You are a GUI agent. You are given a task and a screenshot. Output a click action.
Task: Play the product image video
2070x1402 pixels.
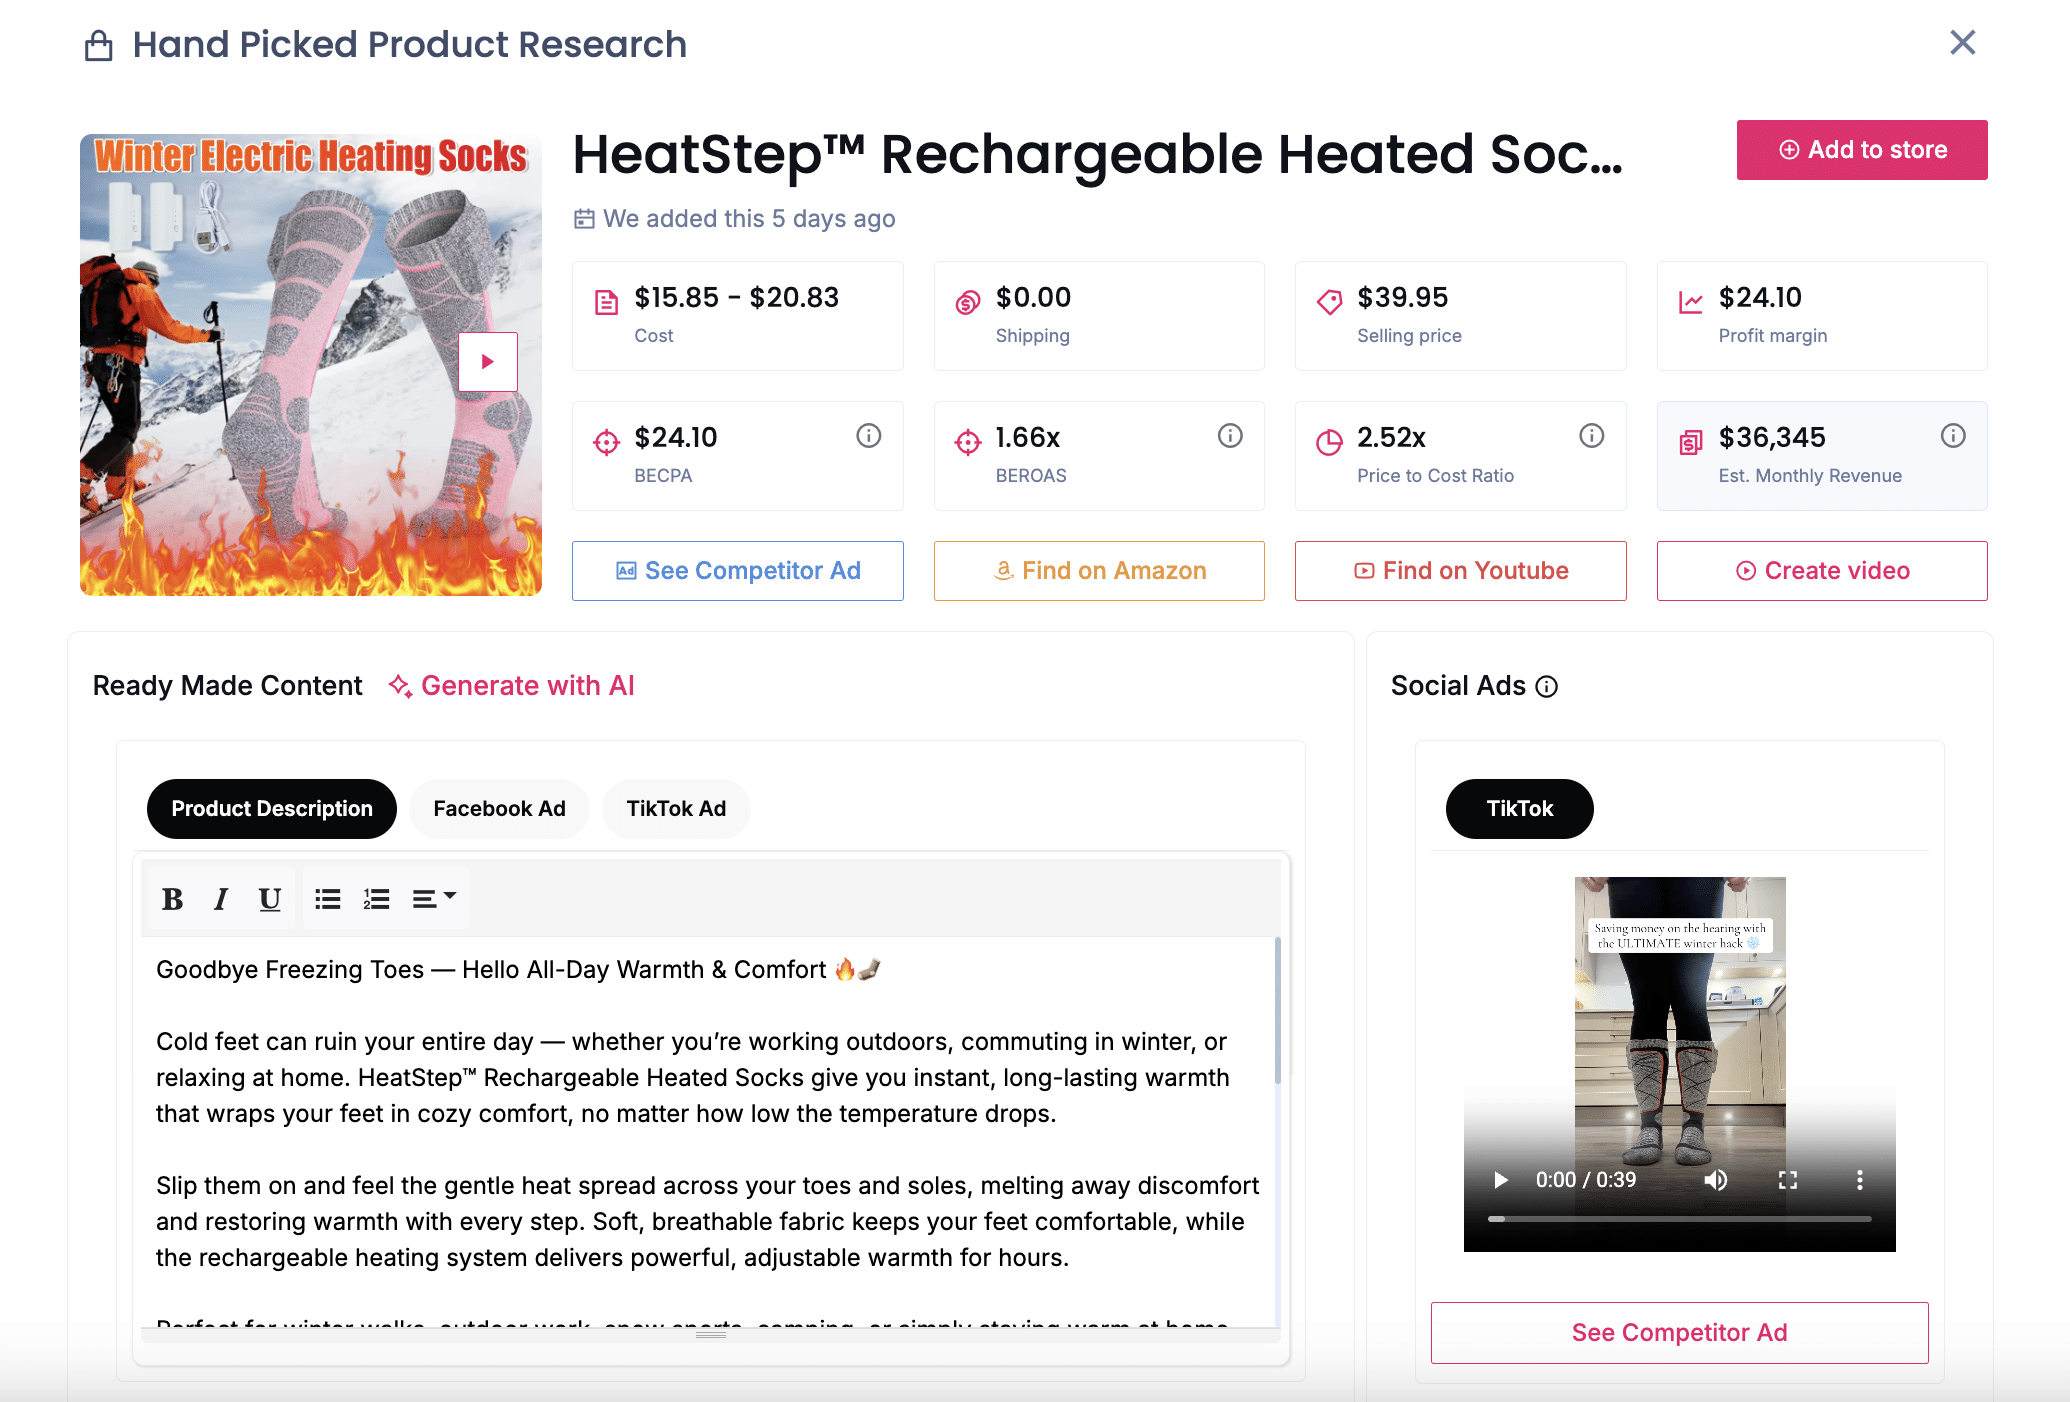(488, 362)
